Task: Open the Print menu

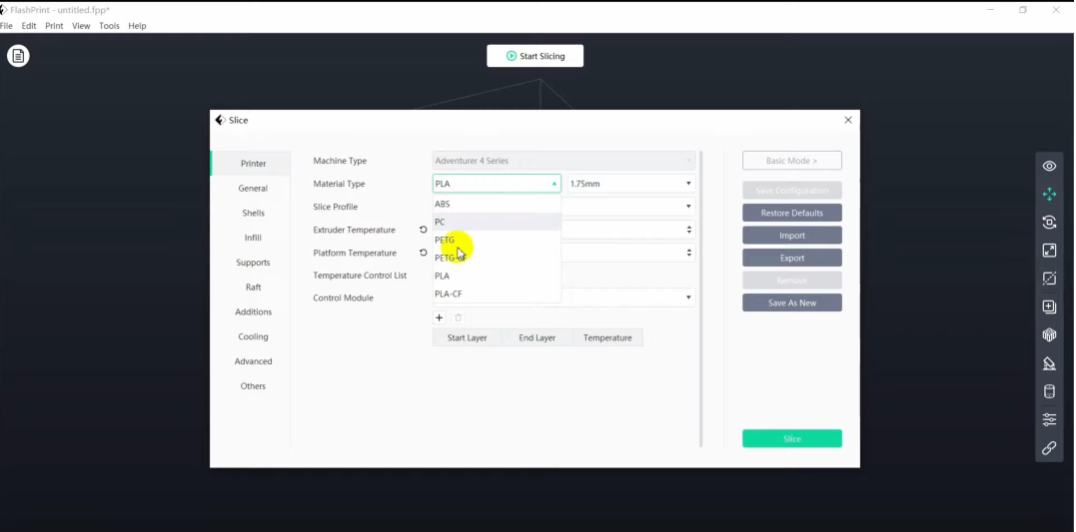Action: pos(54,26)
